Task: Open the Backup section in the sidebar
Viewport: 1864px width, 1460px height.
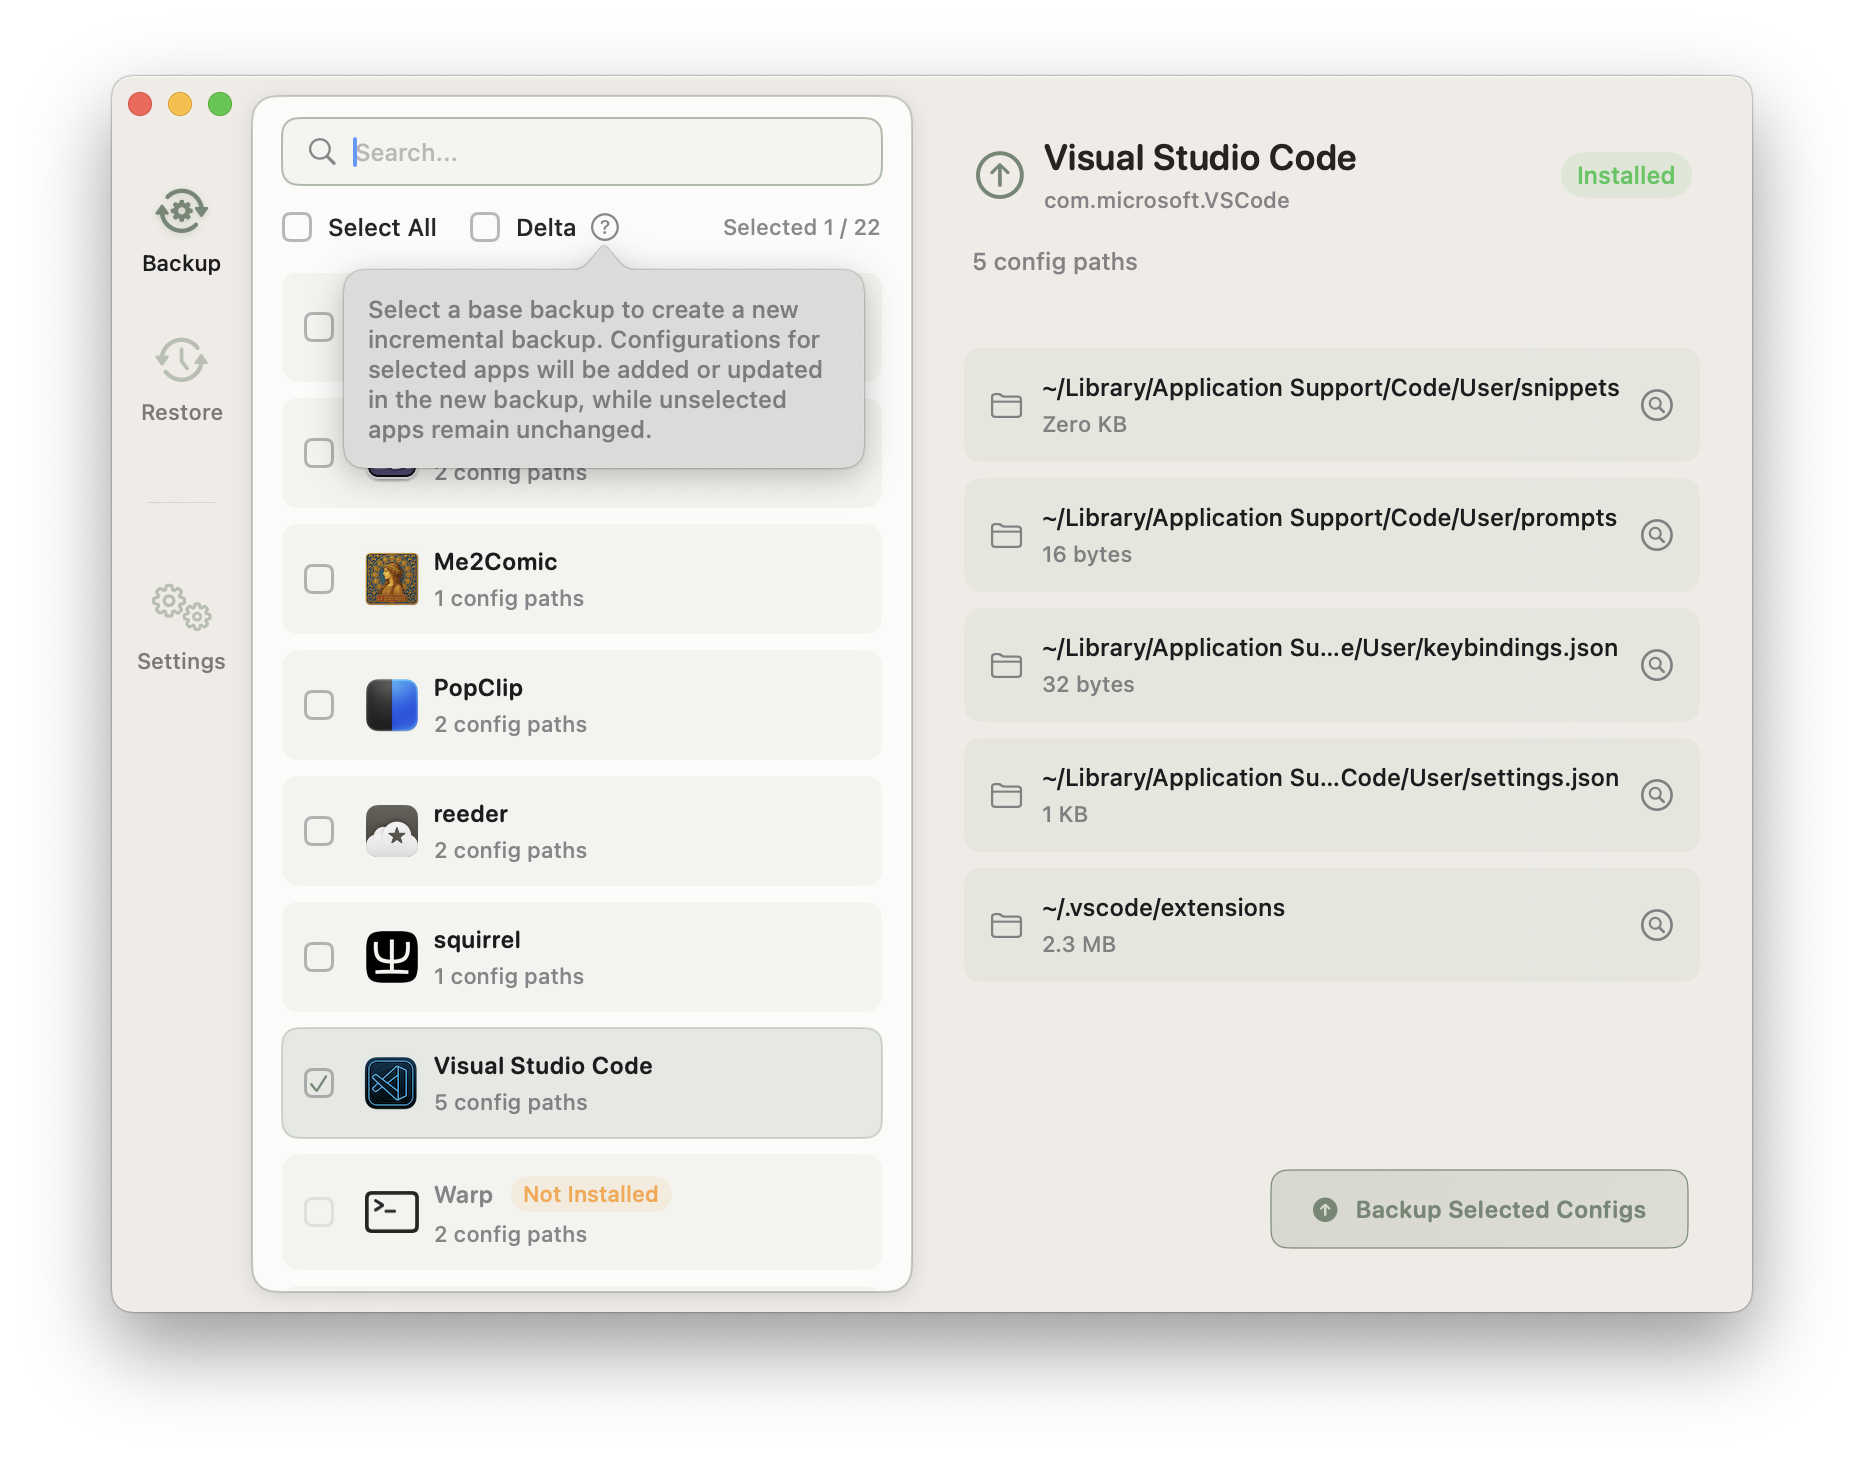Action: click(x=181, y=231)
